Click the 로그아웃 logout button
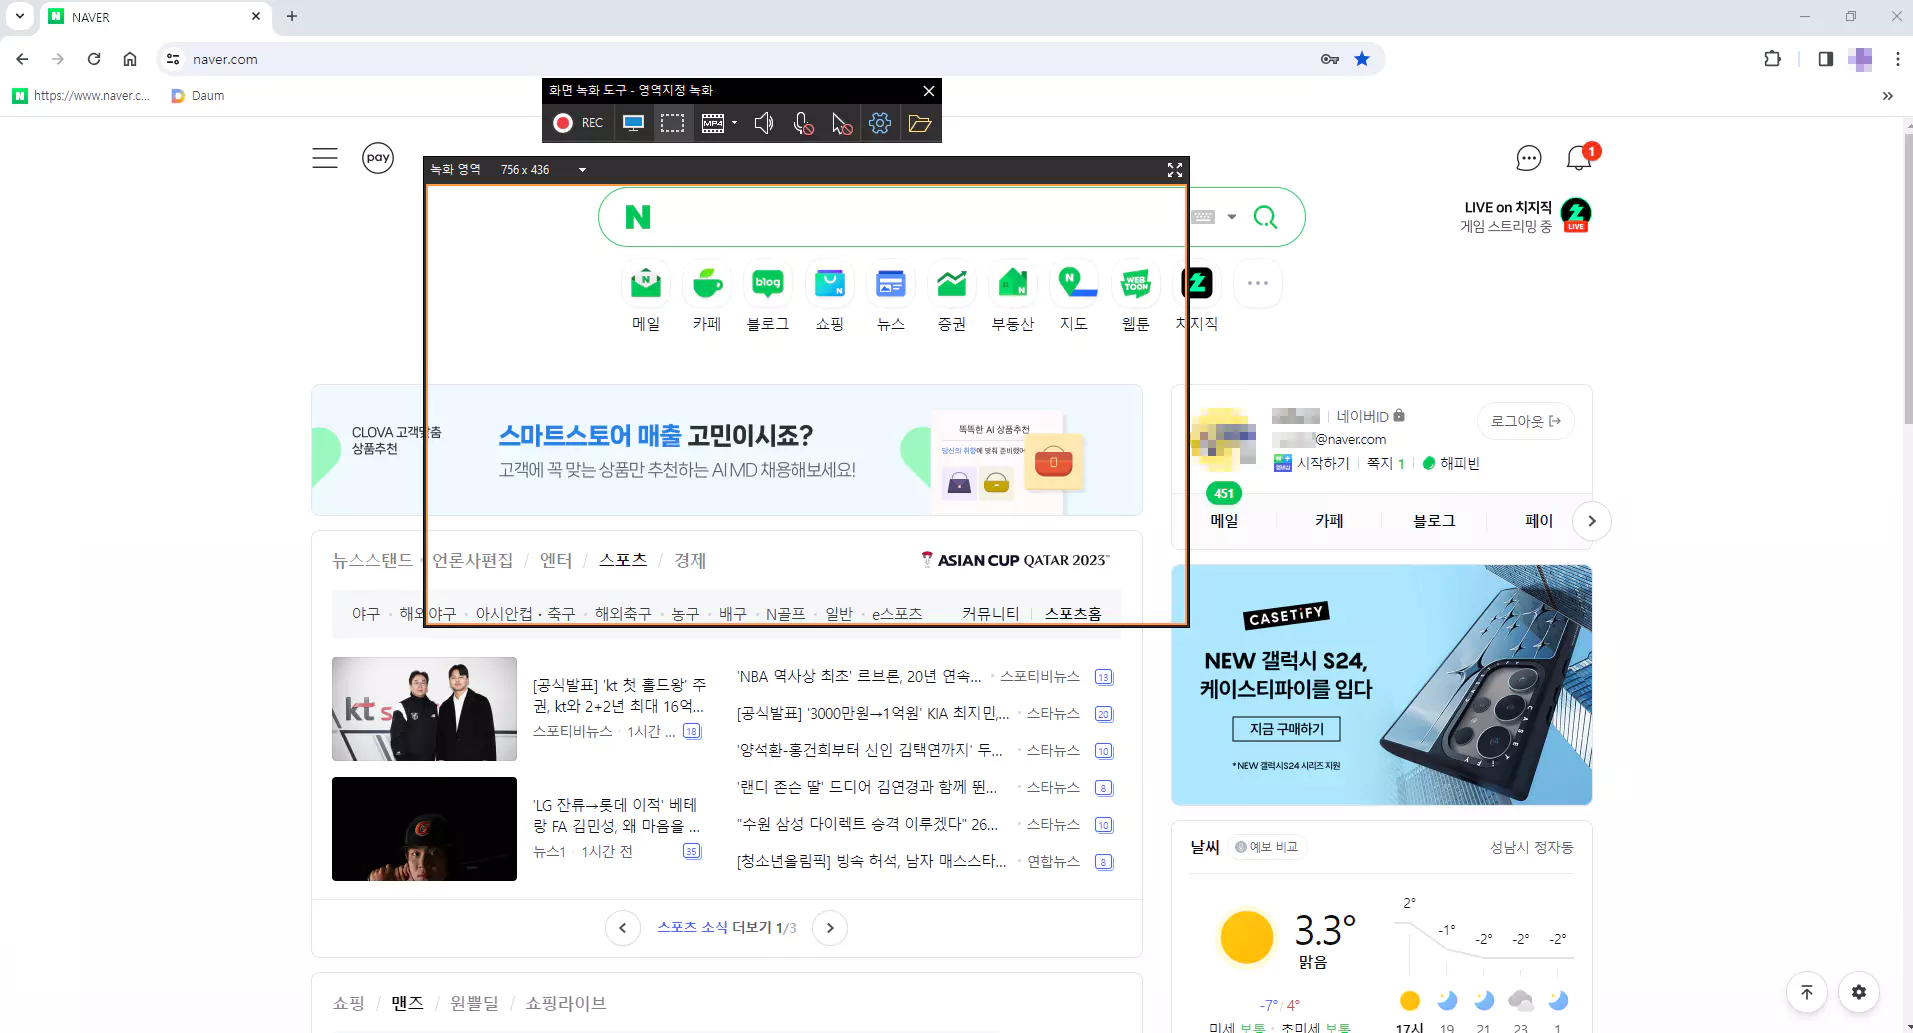Image resolution: width=1913 pixels, height=1033 pixels. pyautogui.click(x=1526, y=421)
